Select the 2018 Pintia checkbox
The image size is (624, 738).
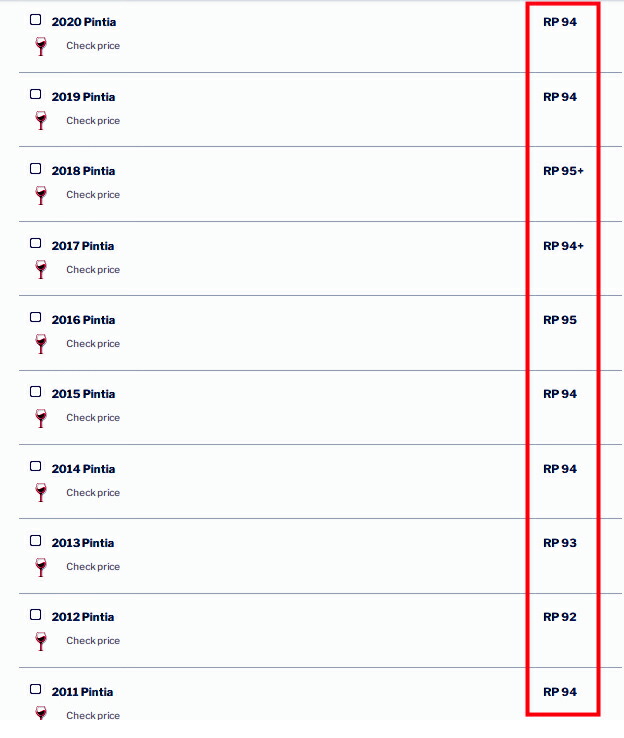35,168
